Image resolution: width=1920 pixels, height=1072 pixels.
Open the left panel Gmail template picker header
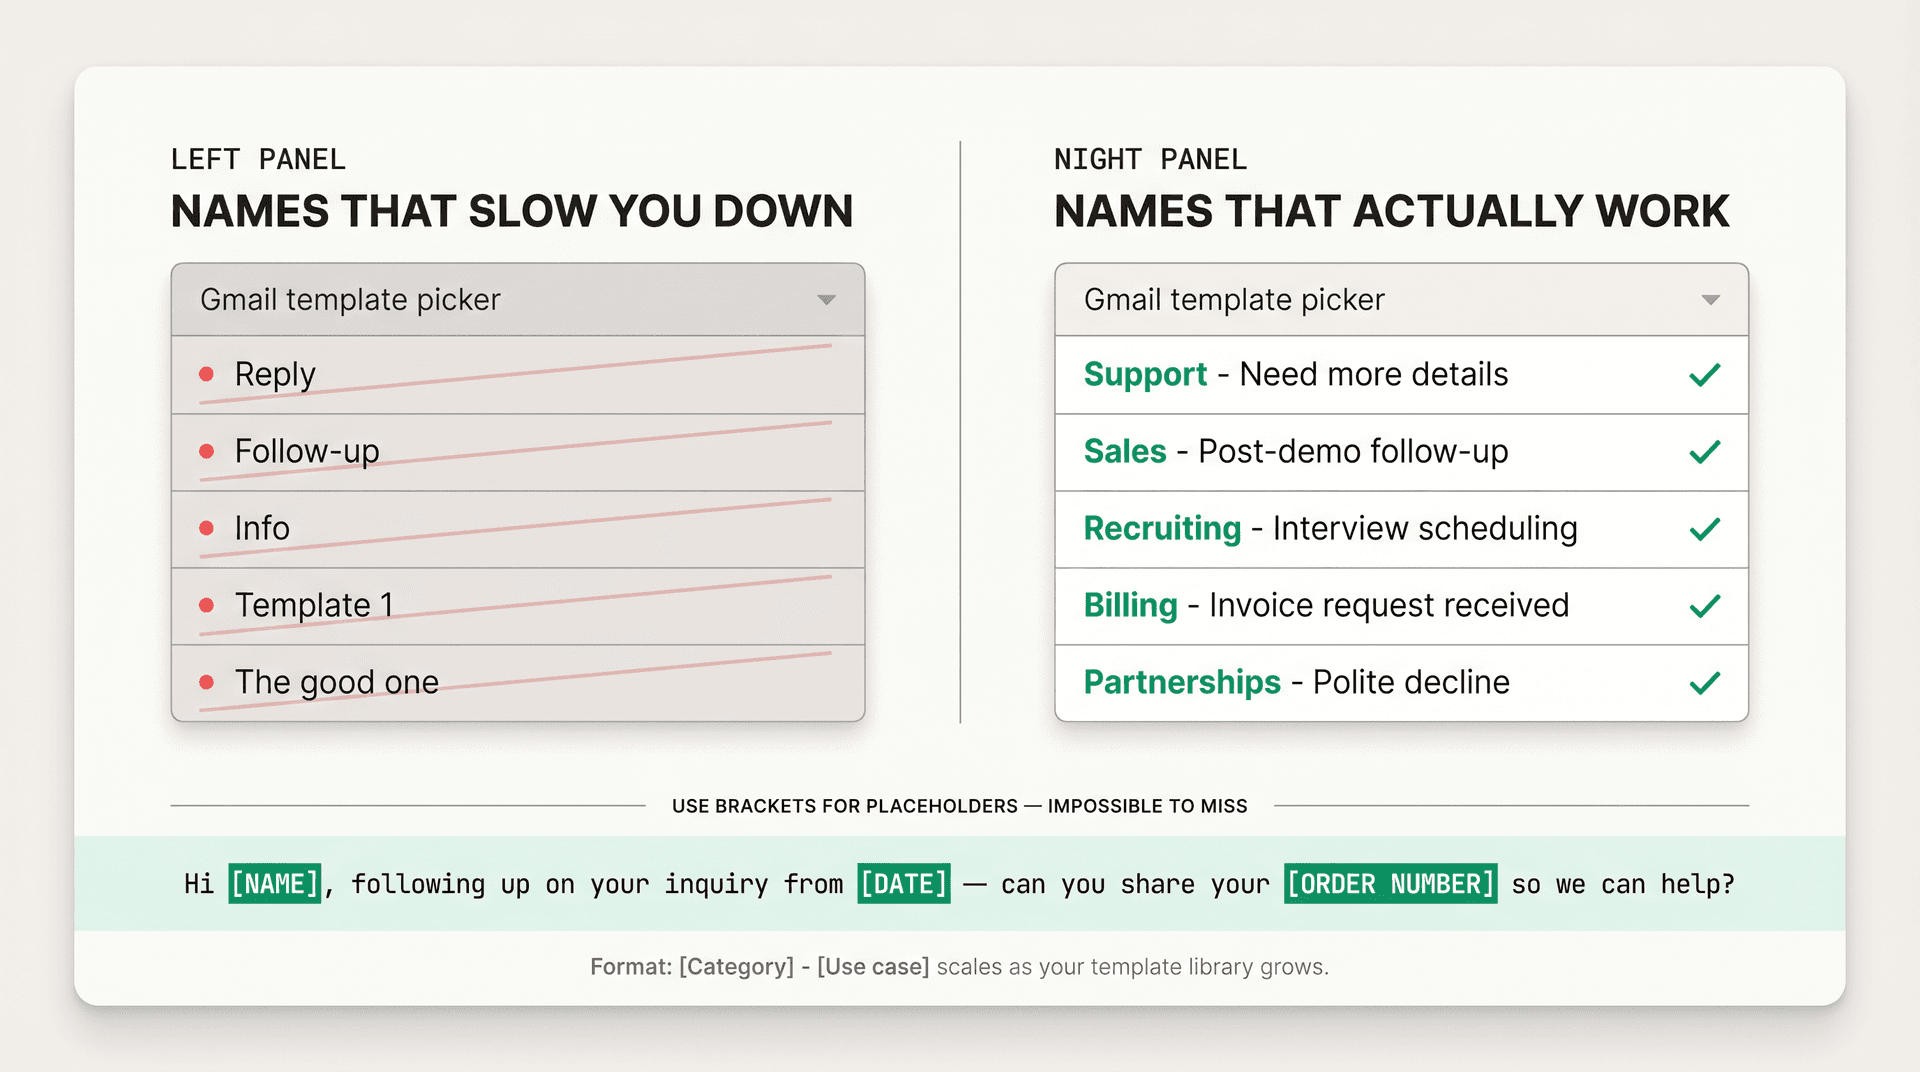point(350,300)
